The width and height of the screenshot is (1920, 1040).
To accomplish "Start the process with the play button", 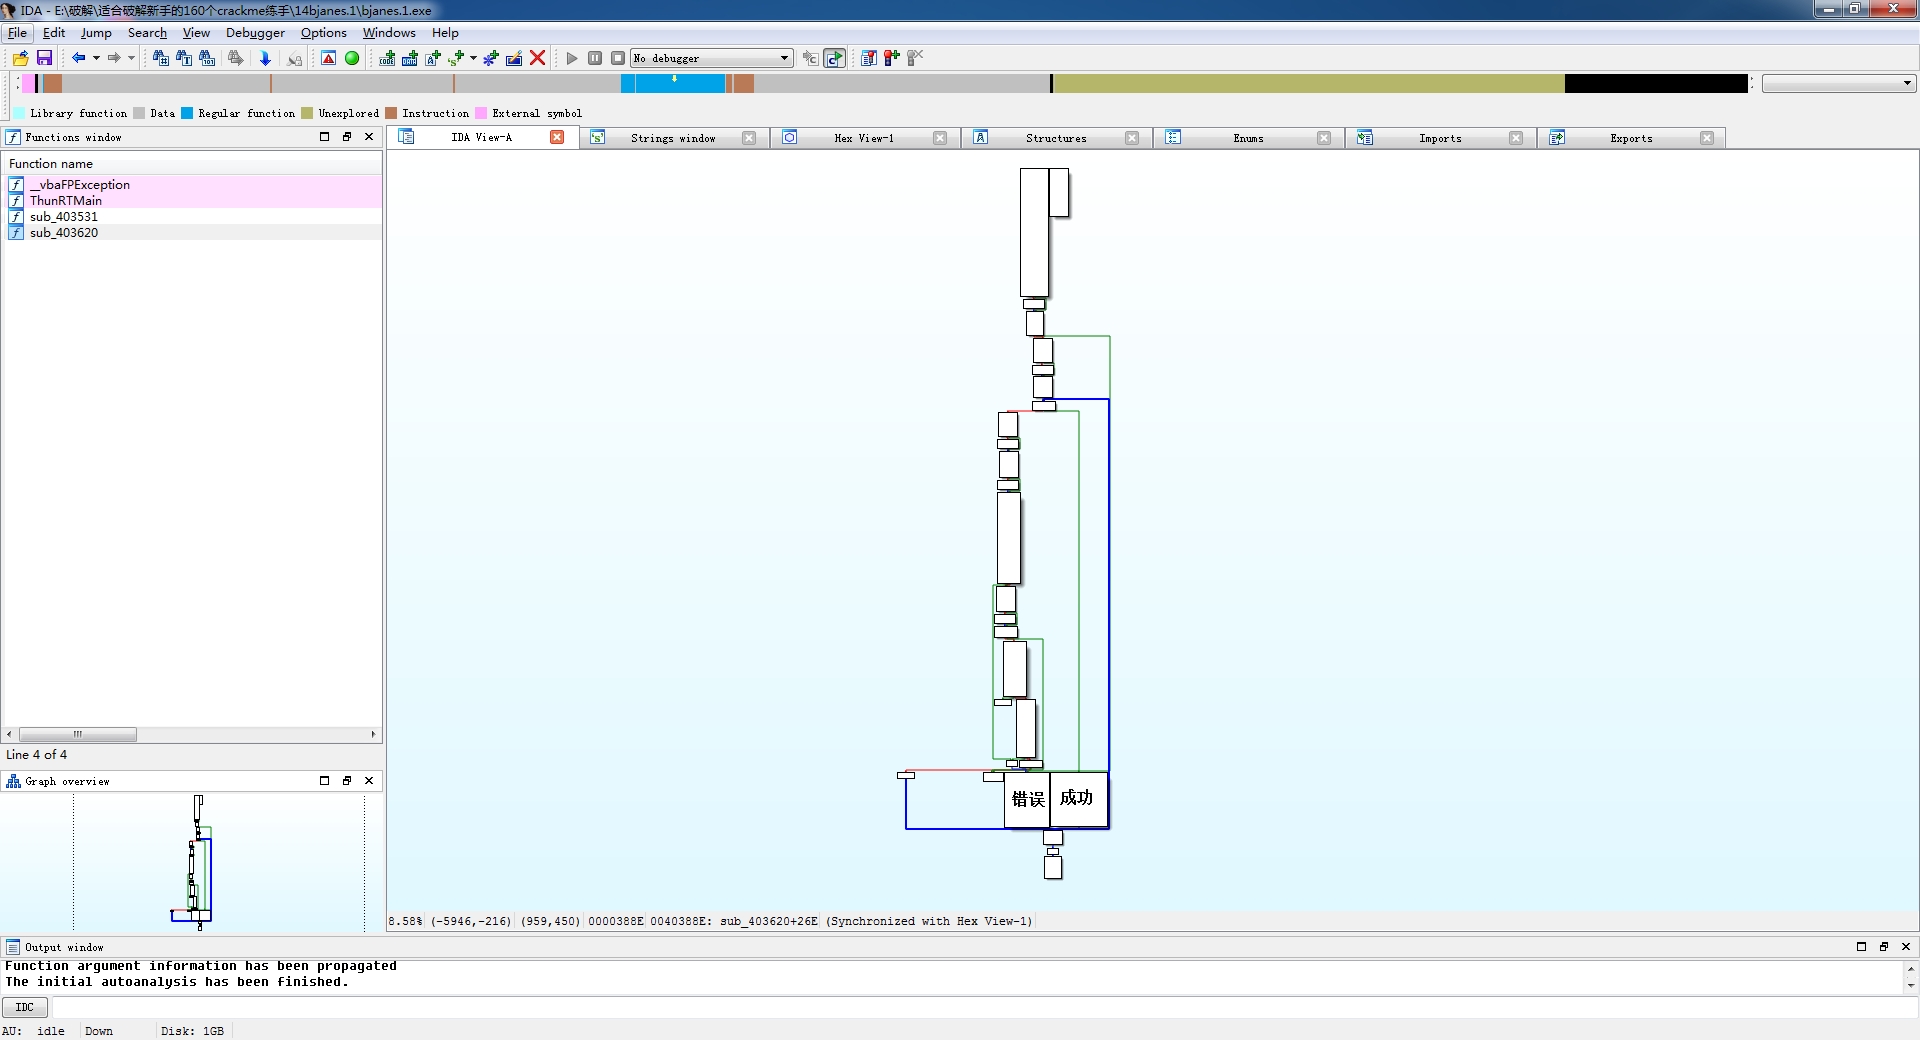I will (572, 58).
